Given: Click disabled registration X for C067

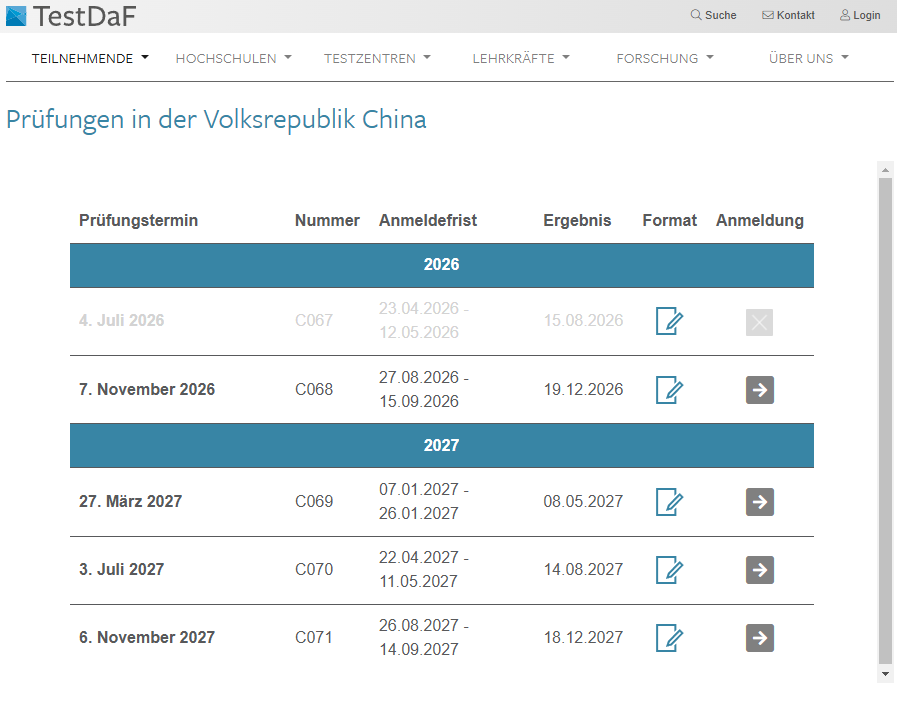Looking at the screenshot, I should click(x=759, y=322).
